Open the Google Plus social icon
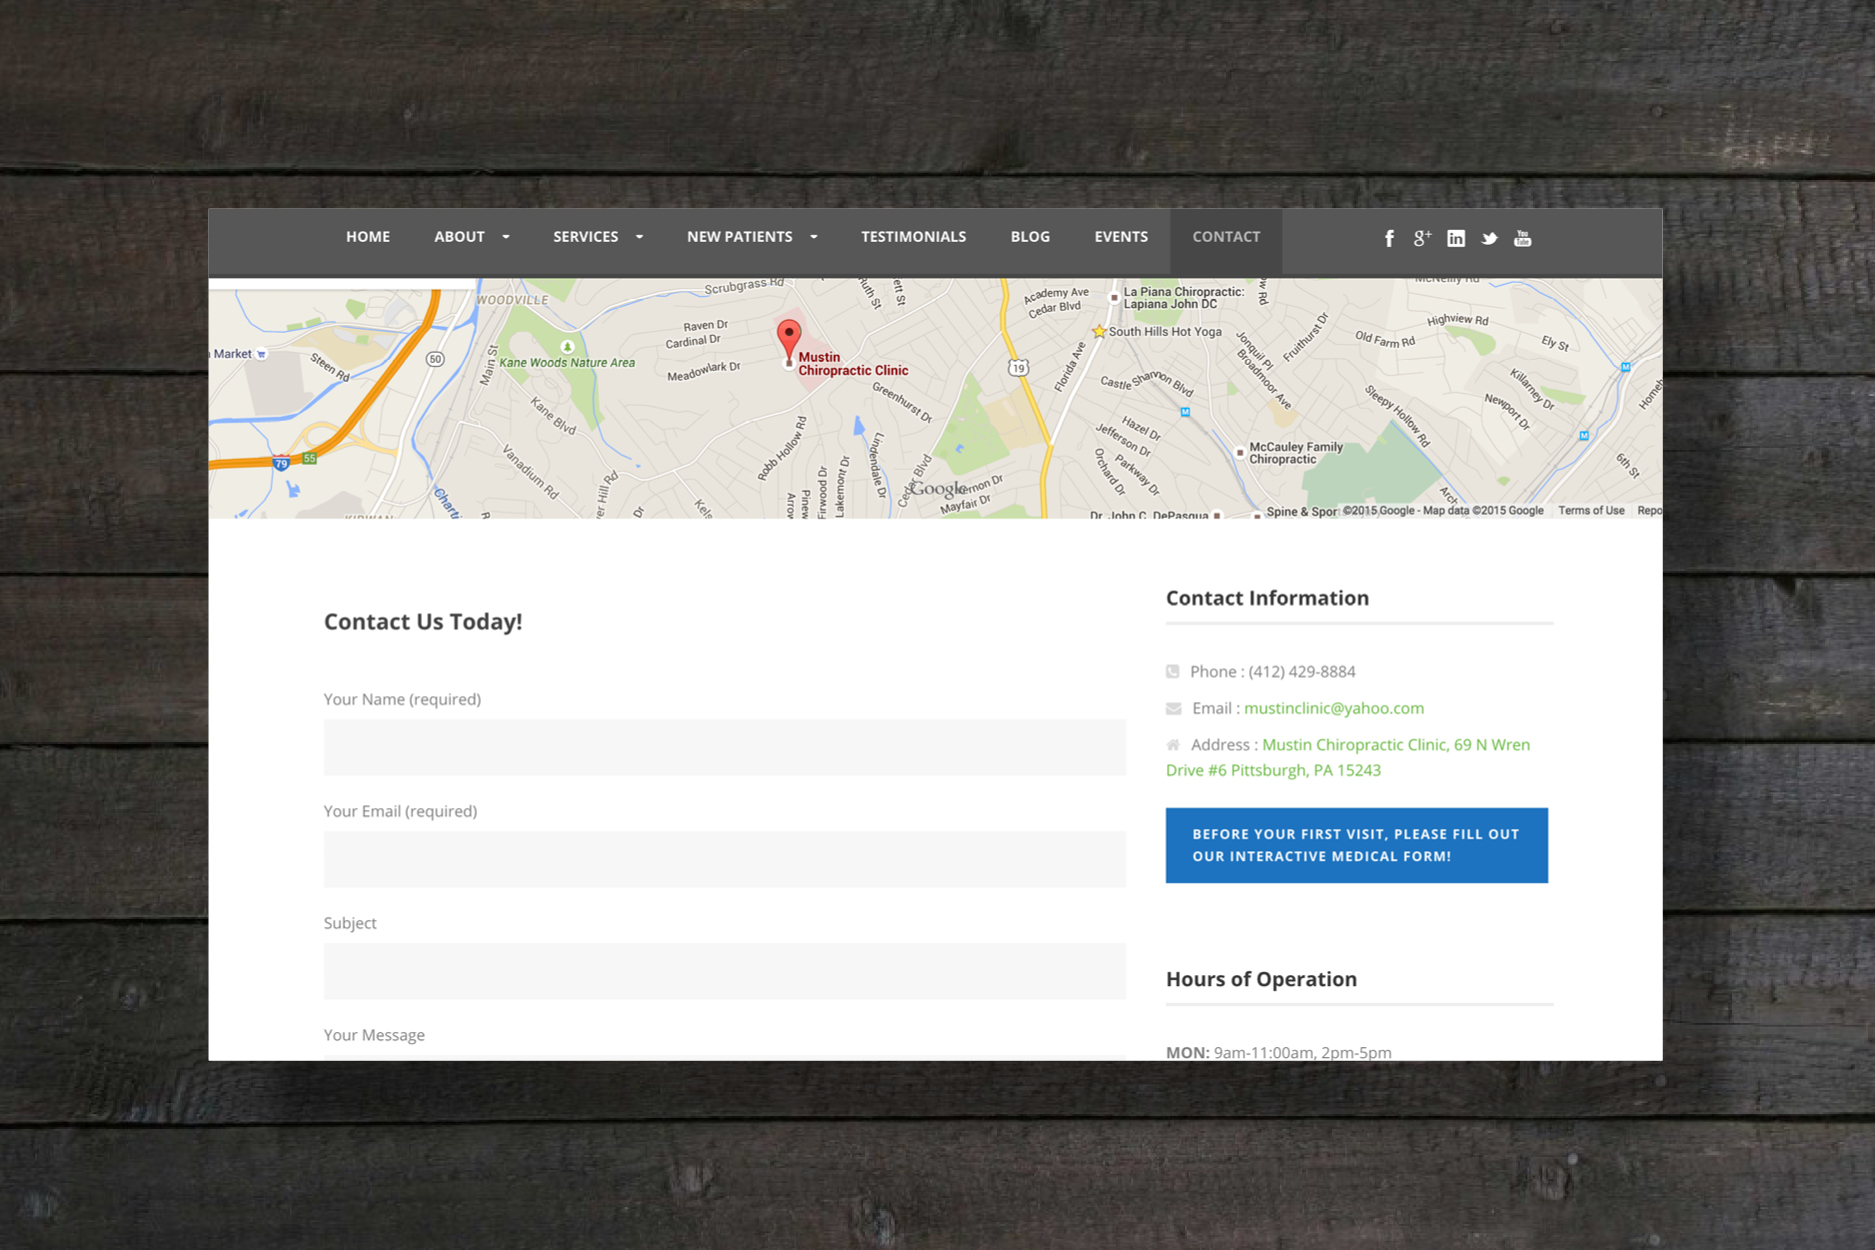The width and height of the screenshot is (1875, 1250). (1422, 238)
